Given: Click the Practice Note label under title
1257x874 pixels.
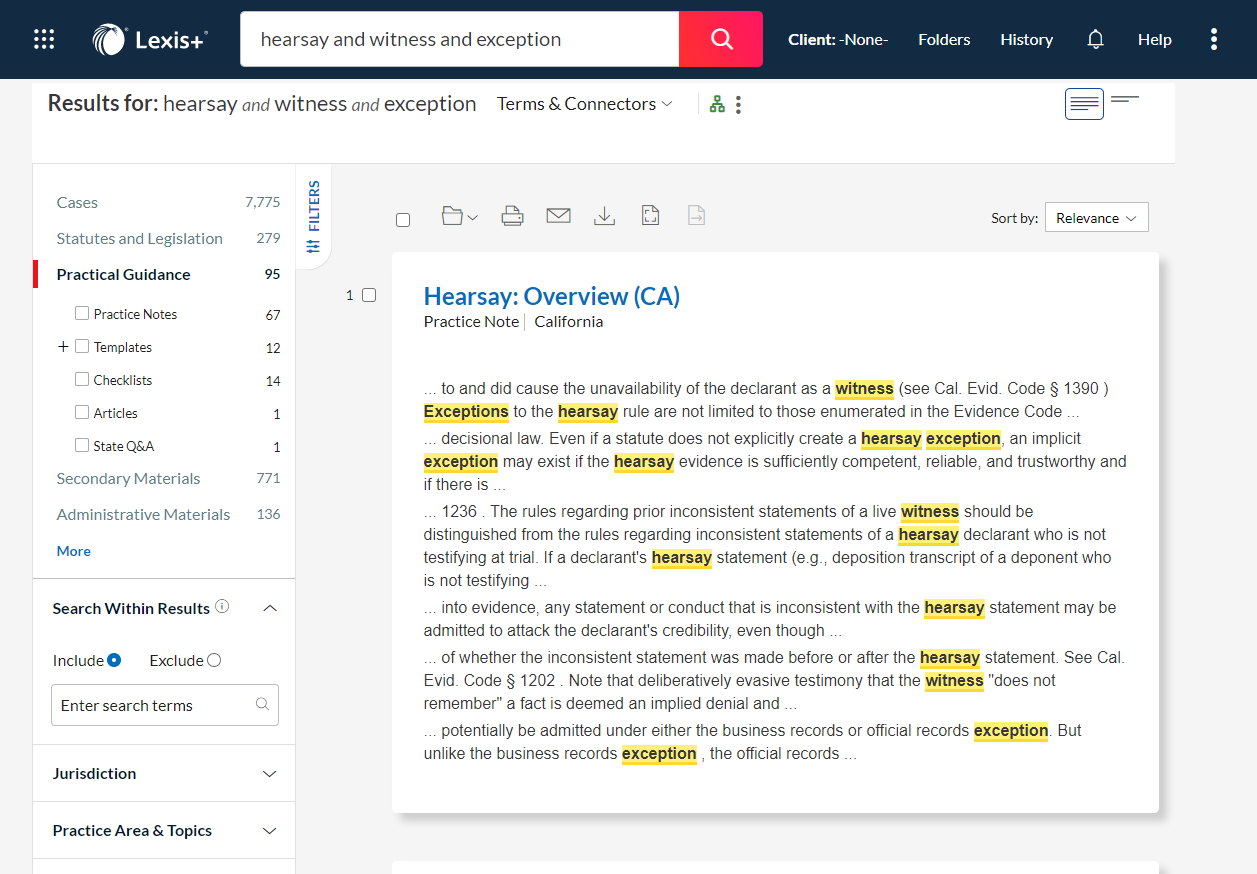Looking at the screenshot, I should pos(471,321).
